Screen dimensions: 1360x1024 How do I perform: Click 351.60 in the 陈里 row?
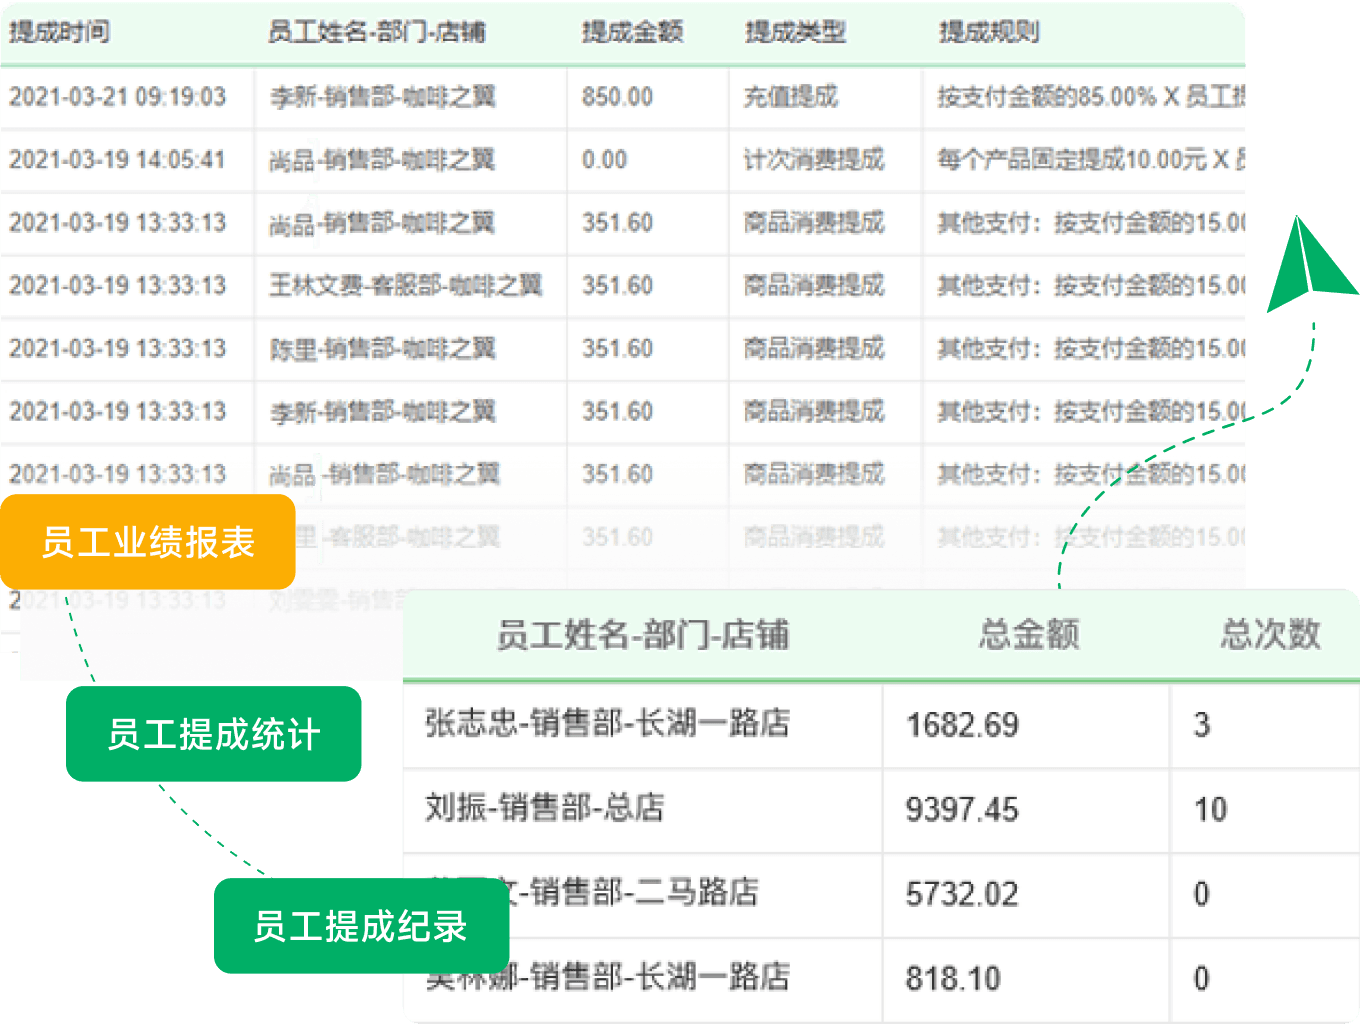(x=618, y=349)
